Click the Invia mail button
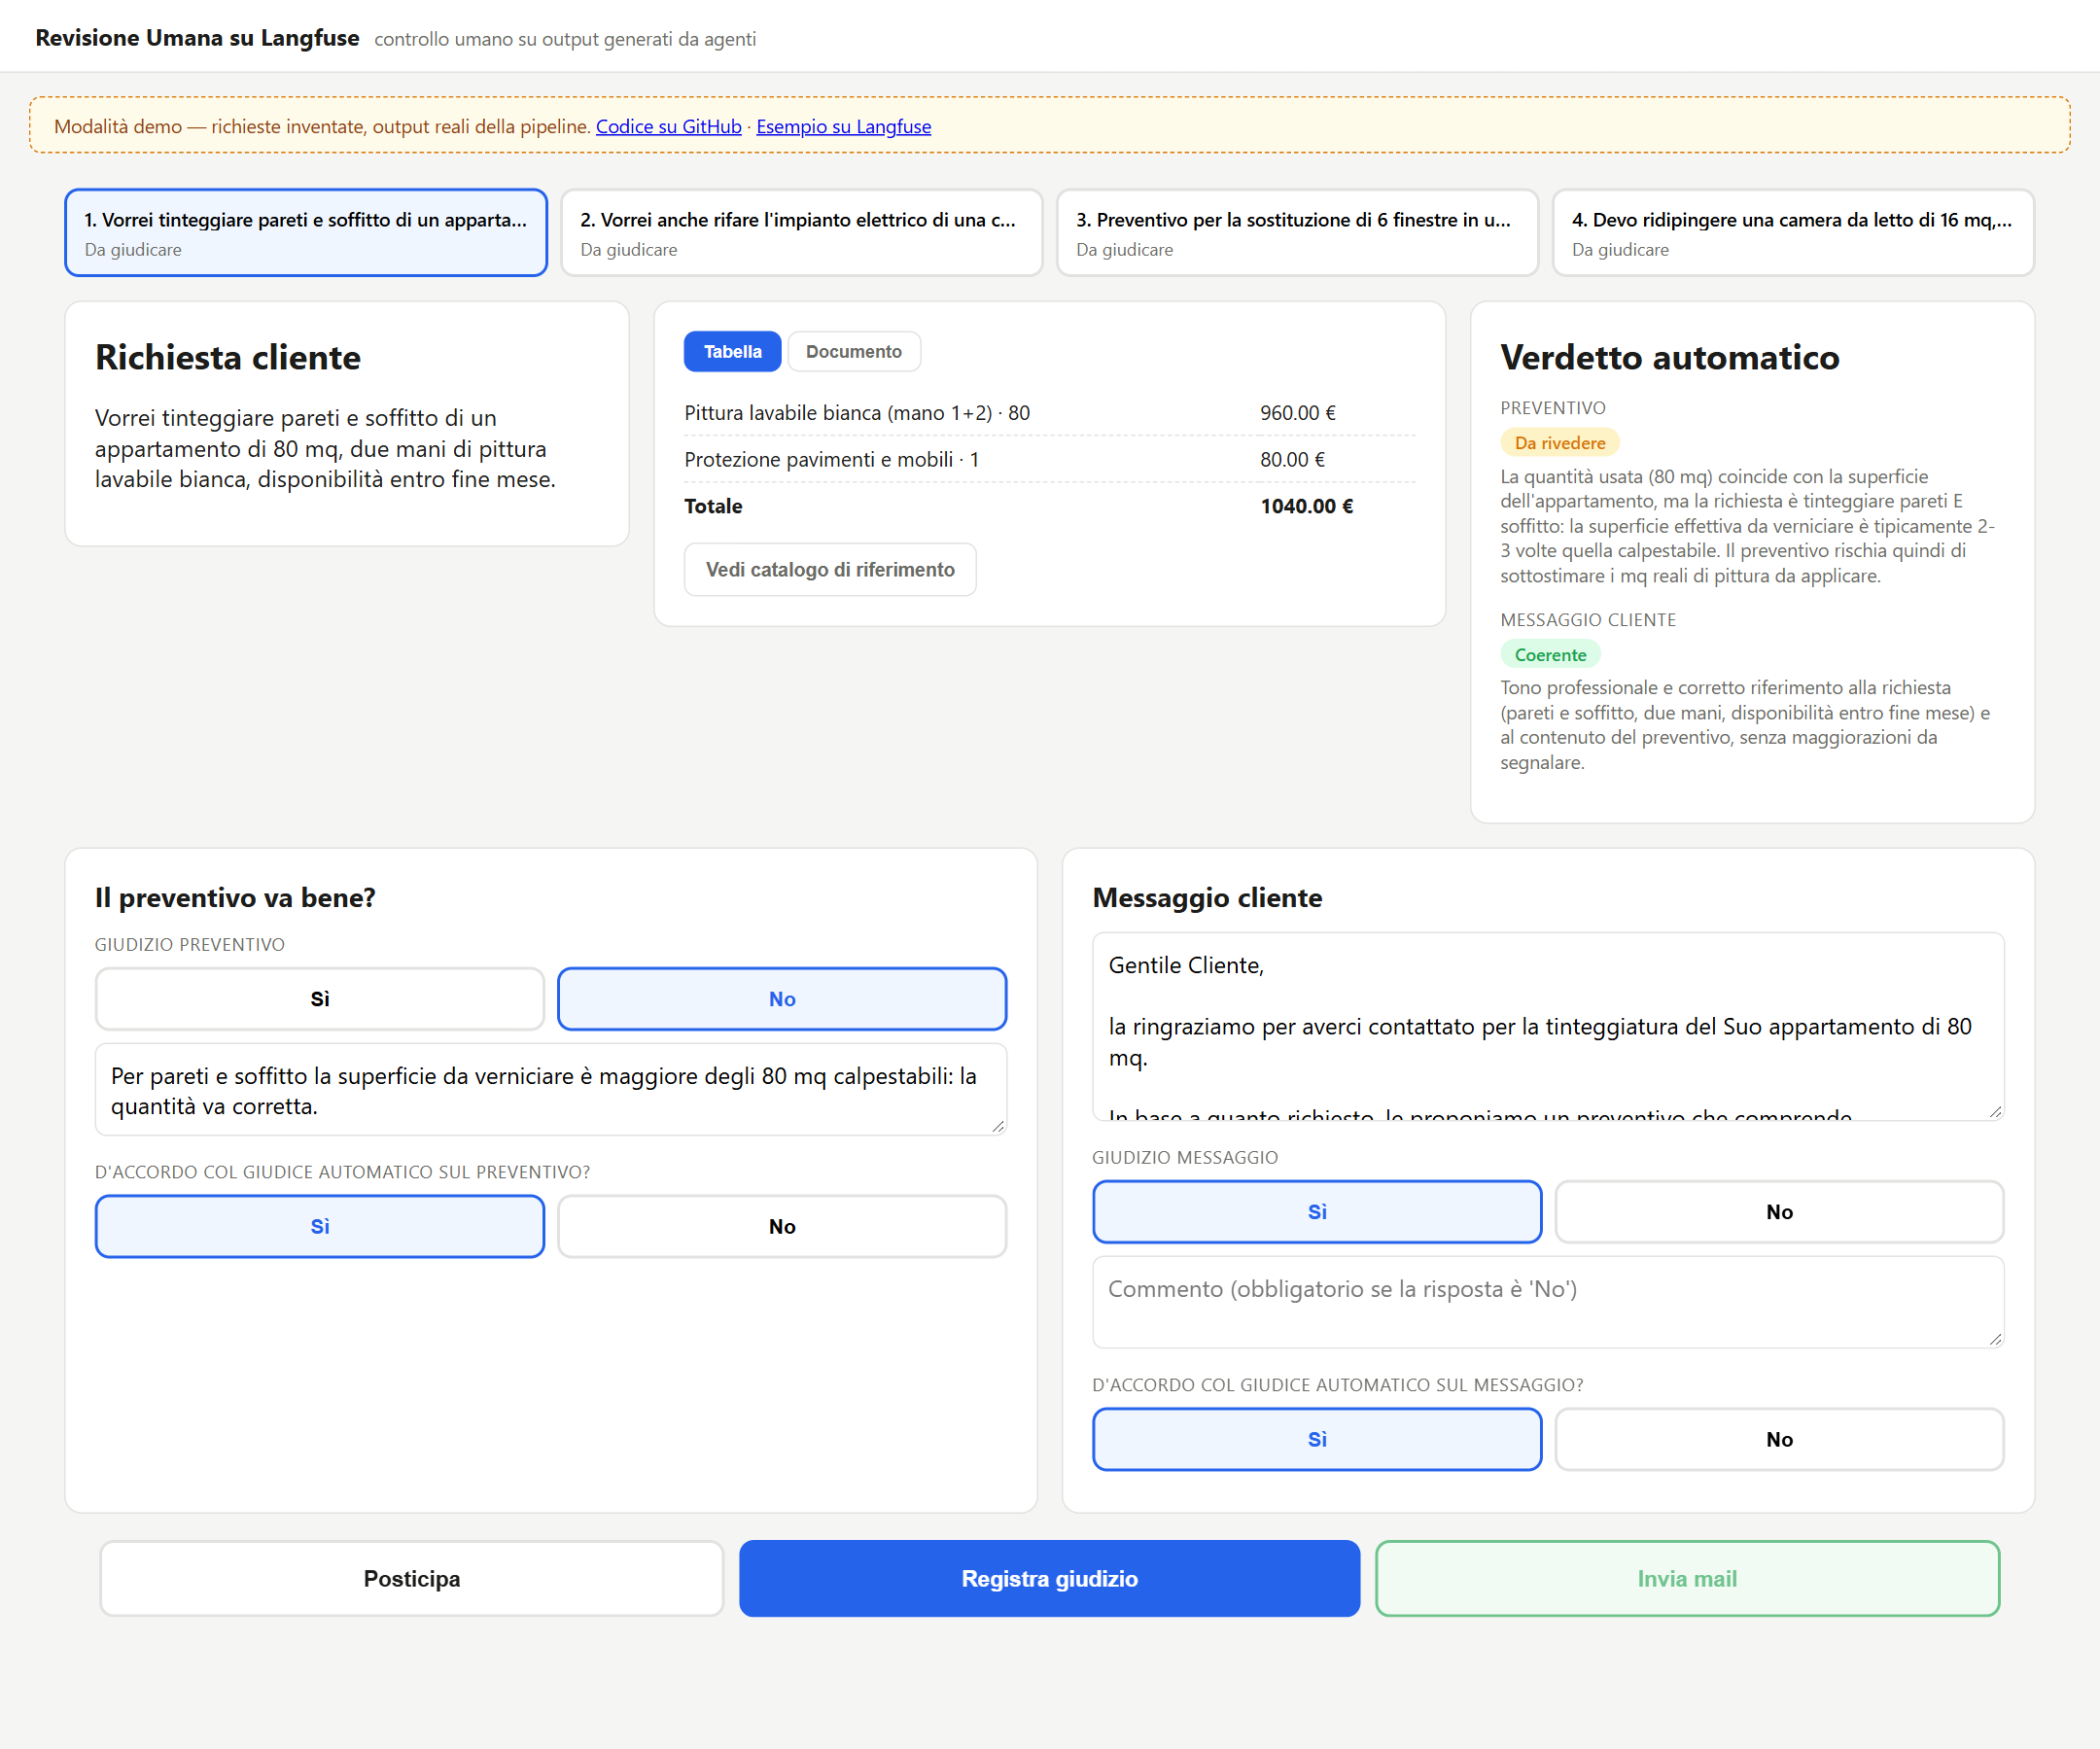Image resolution: width=2100 pixels, height=1749 pixels. [x=1687, y=1578]
